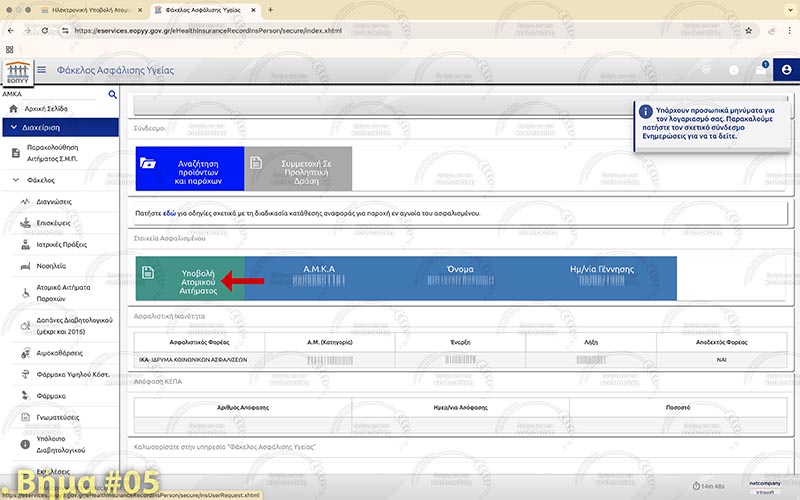Click the ΑΜΚΑ search magnifier icon
Viewport: 800px width, 500px height.
[x=112, y=95]
